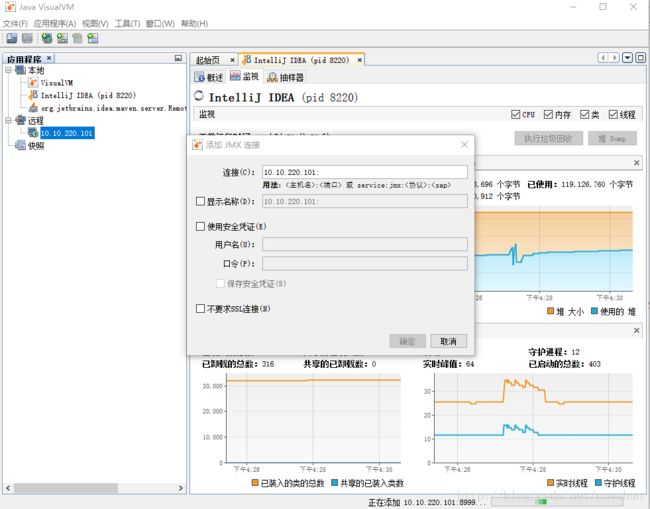
Task: Switch to the 起始页 tab
Action: (x=208, y=61)
